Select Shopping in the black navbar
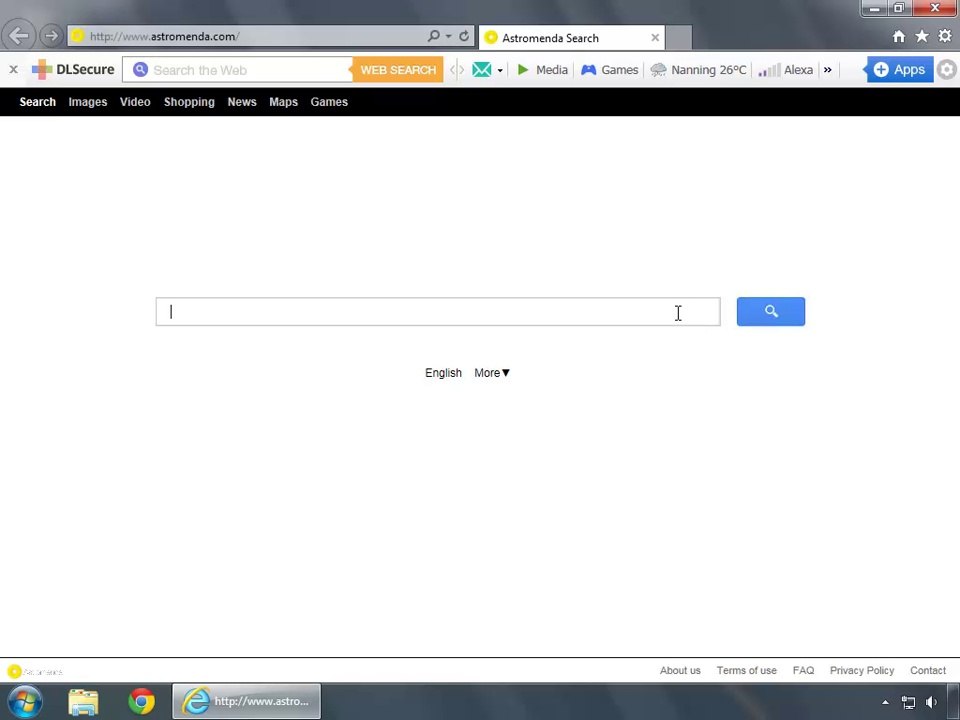Viewport: 960px width, 720px height. click(189, 102)
